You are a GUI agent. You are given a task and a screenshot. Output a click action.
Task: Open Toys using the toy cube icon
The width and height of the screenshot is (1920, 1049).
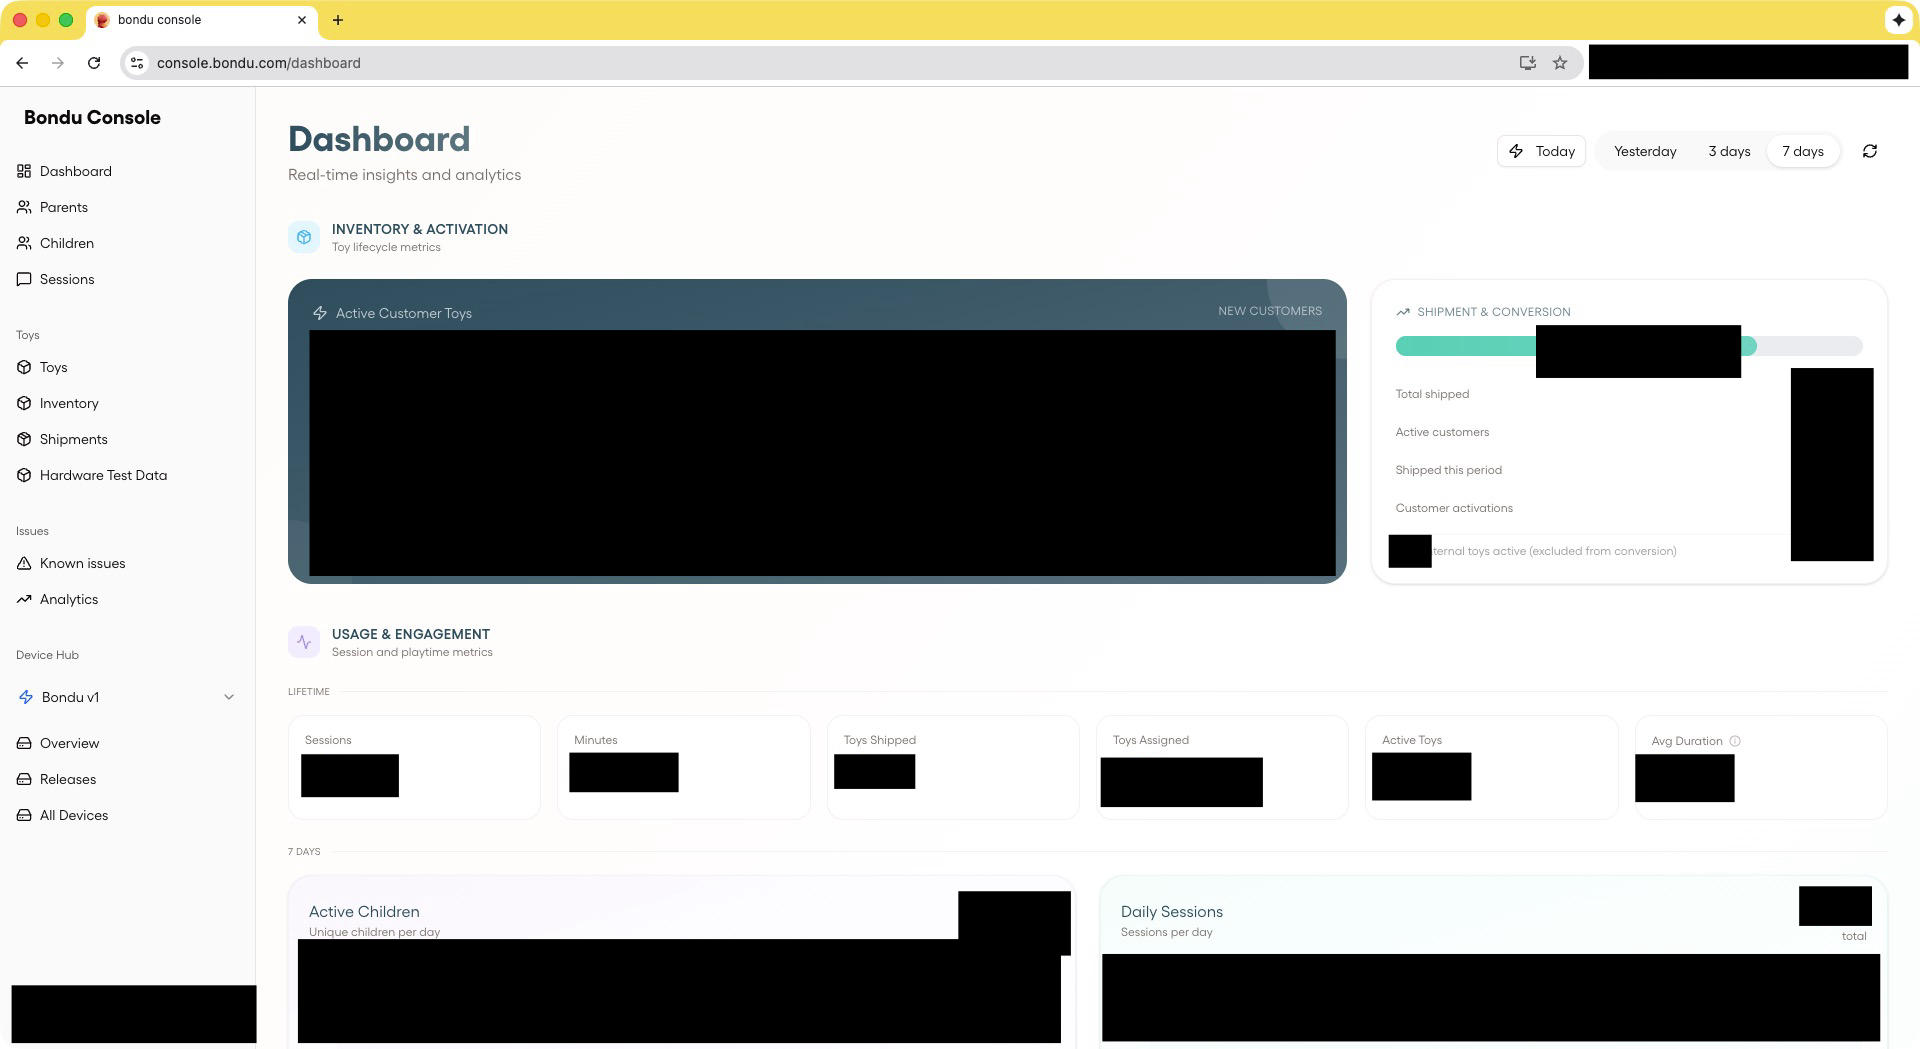[25, 367]
